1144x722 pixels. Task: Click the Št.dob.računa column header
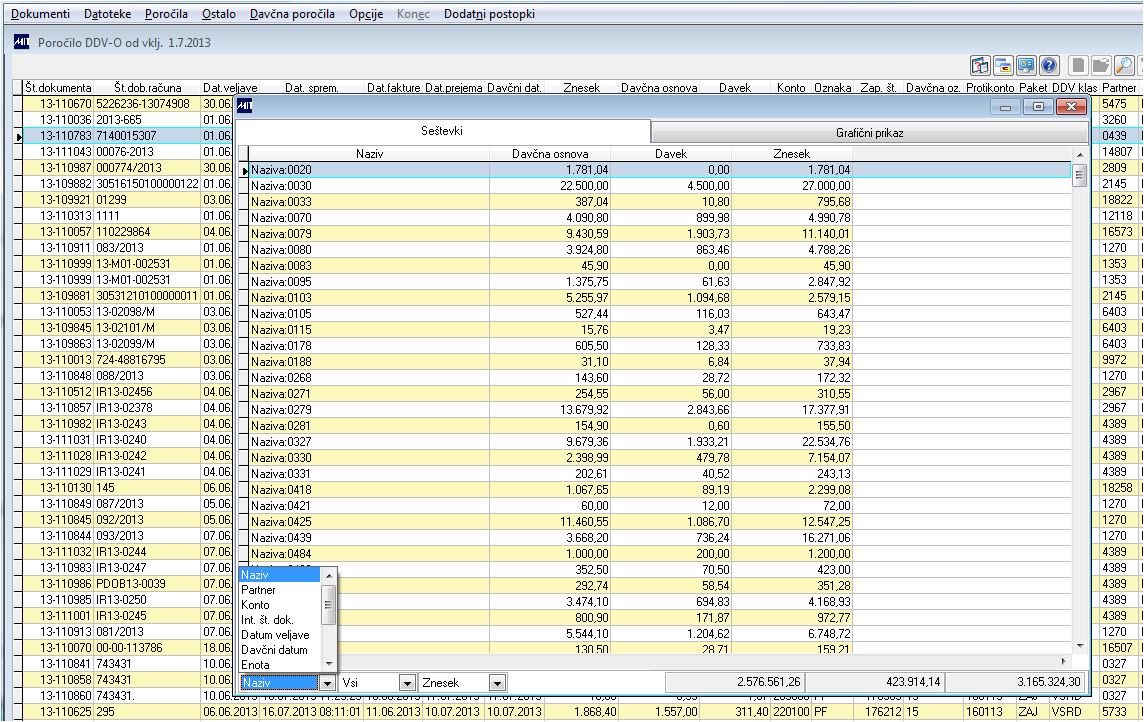pos(147,88)
